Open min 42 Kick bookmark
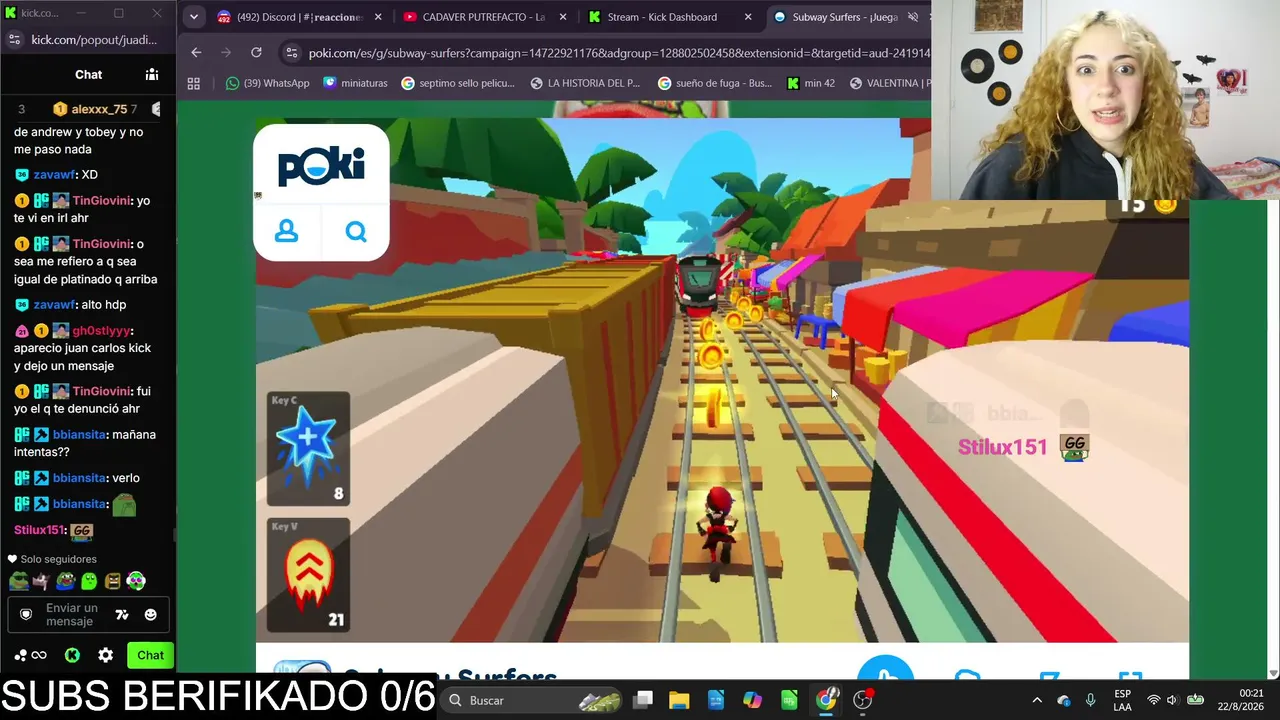 click(810, 83)
